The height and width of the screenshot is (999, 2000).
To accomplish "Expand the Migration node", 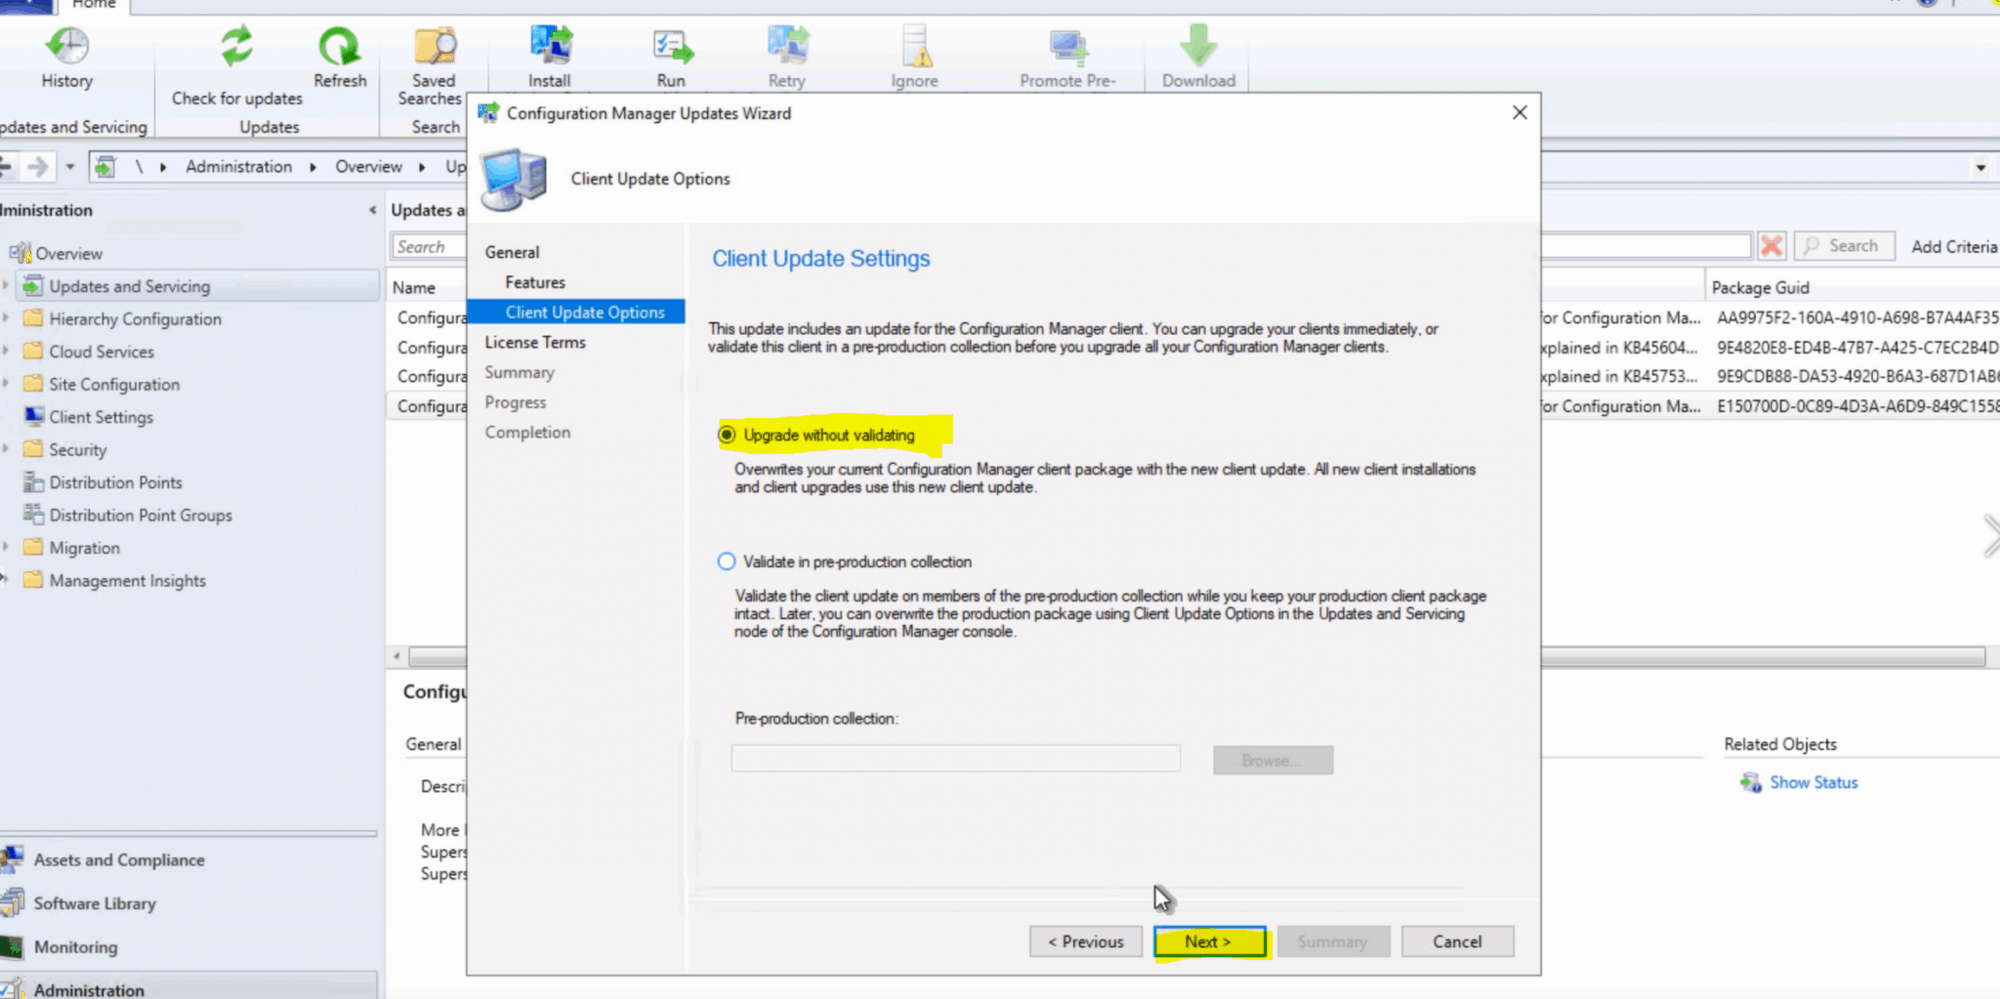I will tap(6, 548).
